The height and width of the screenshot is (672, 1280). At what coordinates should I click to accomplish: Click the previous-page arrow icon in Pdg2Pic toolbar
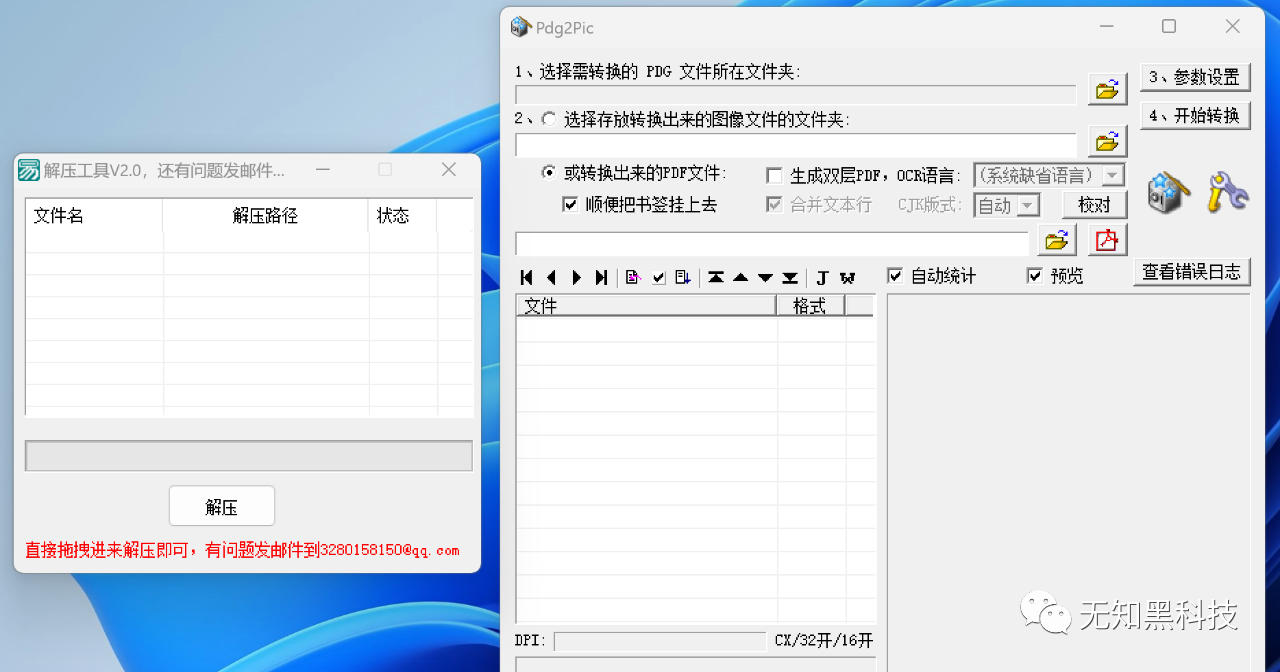[552, 278]
